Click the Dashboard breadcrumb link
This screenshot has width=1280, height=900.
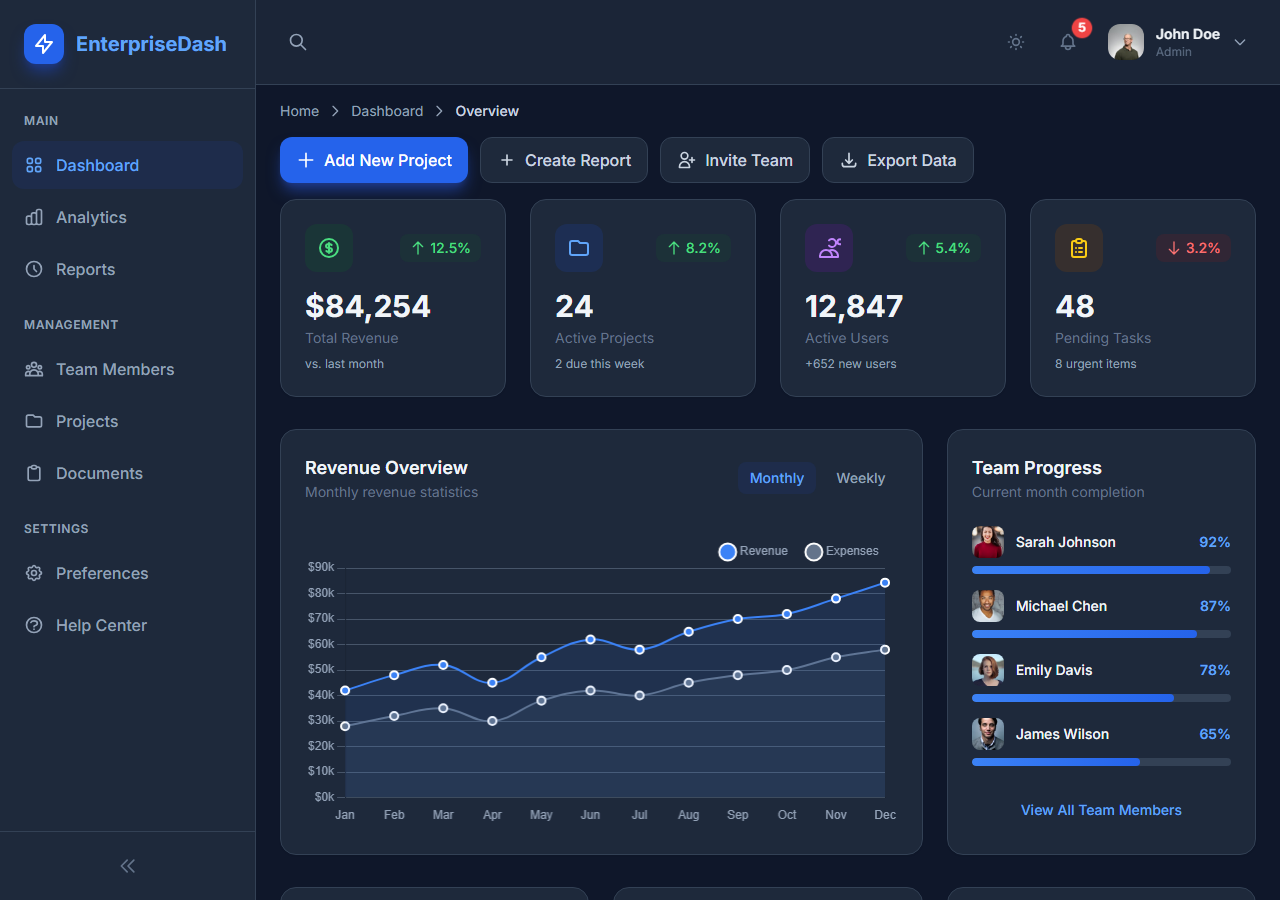387,111
